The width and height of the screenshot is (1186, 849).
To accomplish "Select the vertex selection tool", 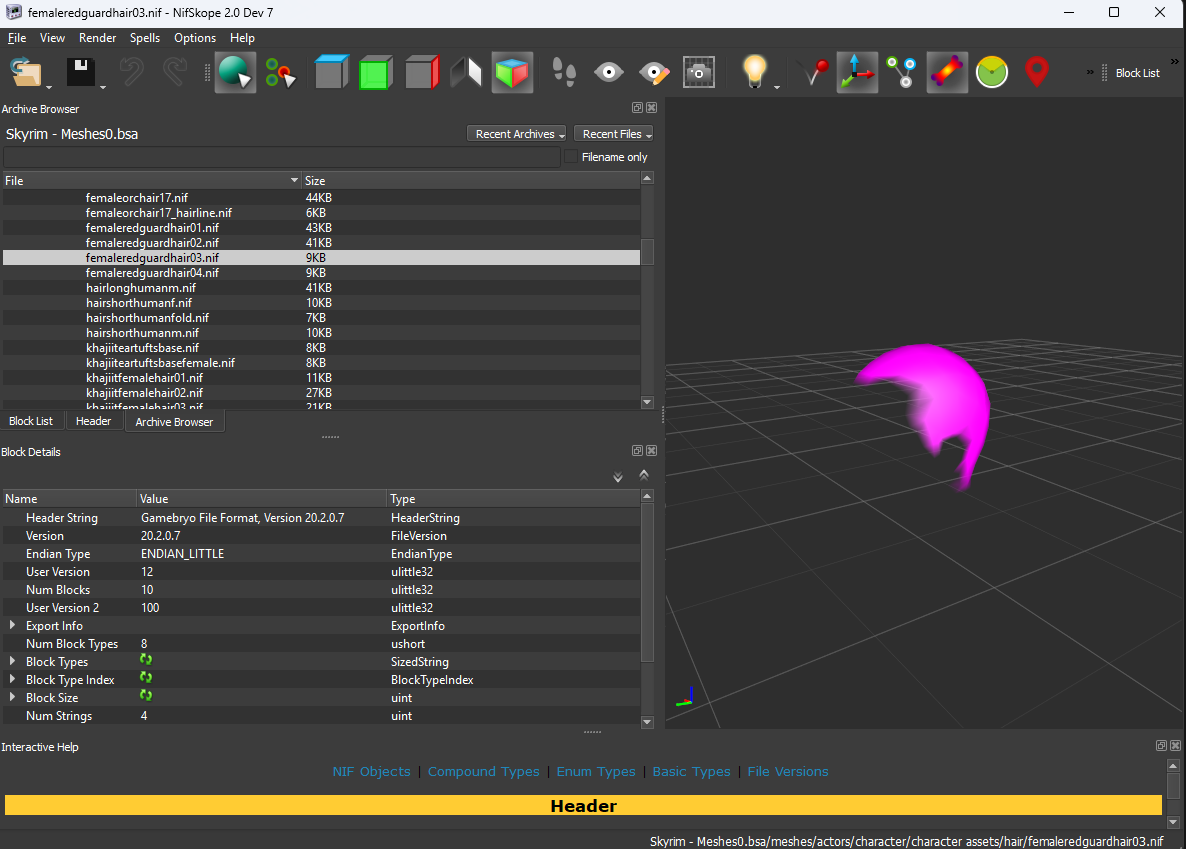I will (x=281, y=73).
